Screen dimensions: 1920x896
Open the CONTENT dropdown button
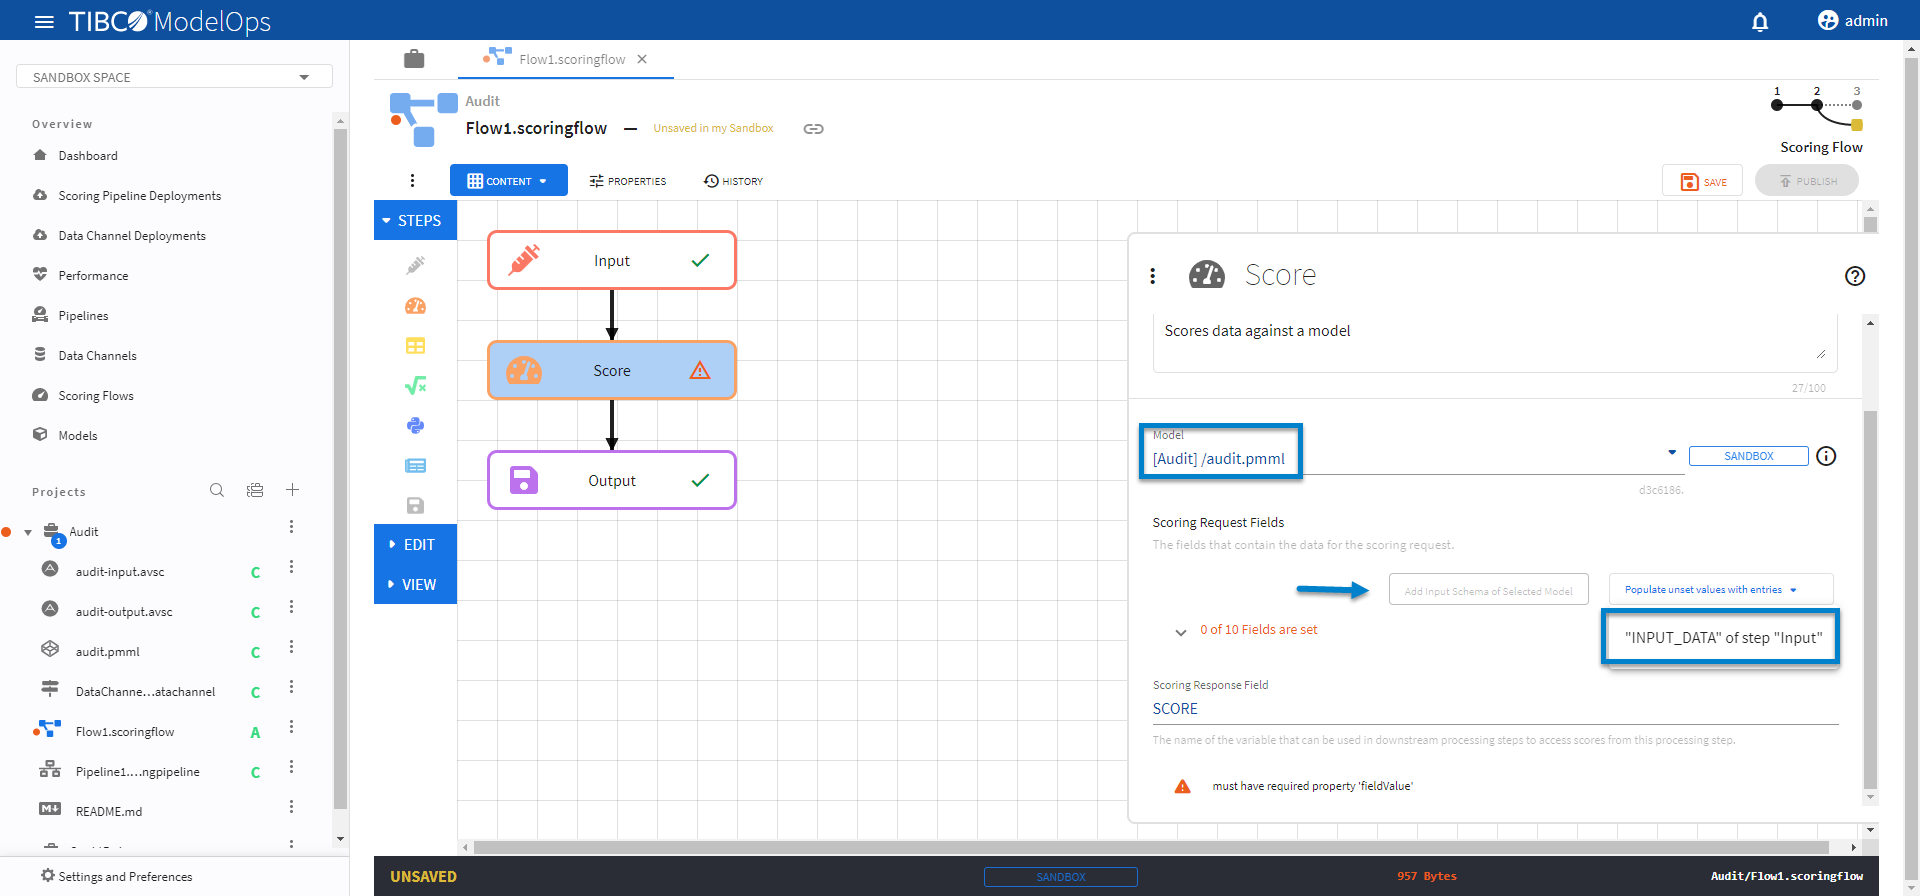509,181
